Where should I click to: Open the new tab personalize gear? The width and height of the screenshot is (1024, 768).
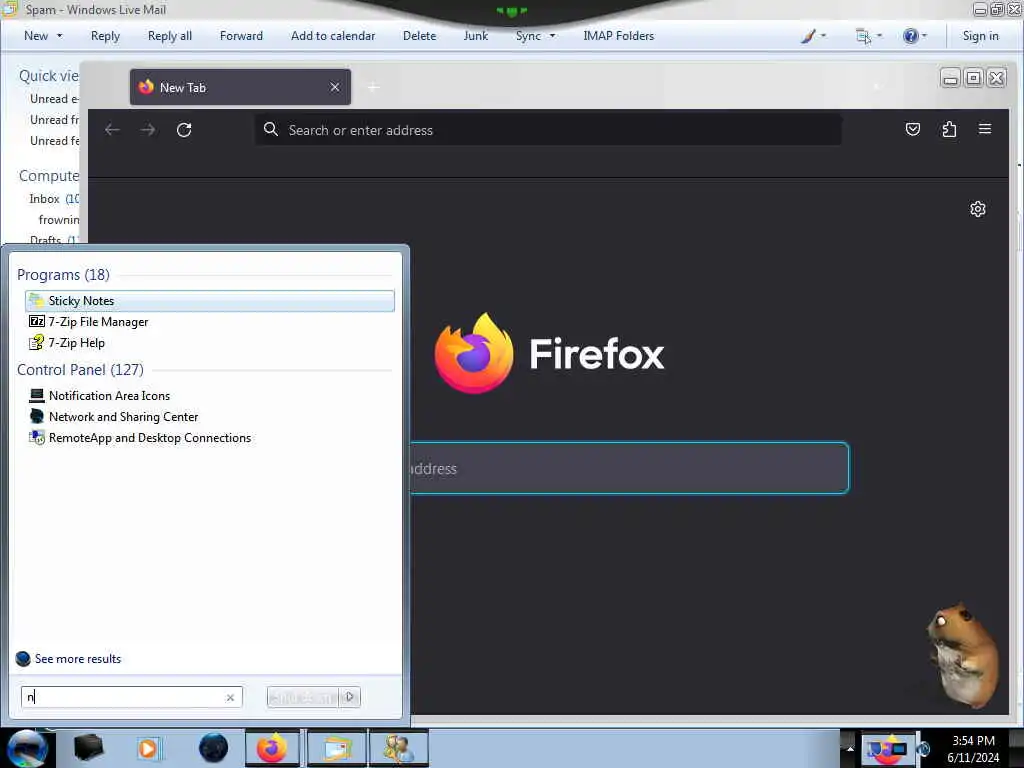click(x=978, y=209)
